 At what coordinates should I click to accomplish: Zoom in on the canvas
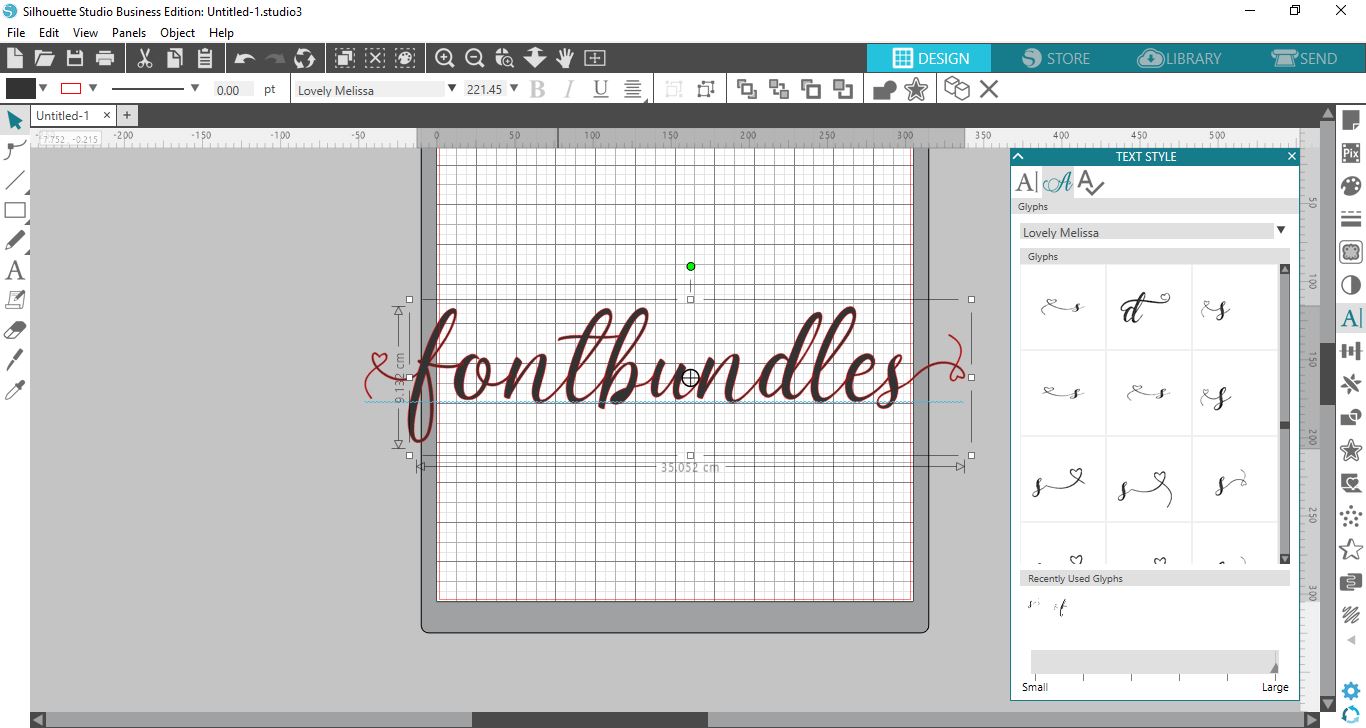coord(445,58)
